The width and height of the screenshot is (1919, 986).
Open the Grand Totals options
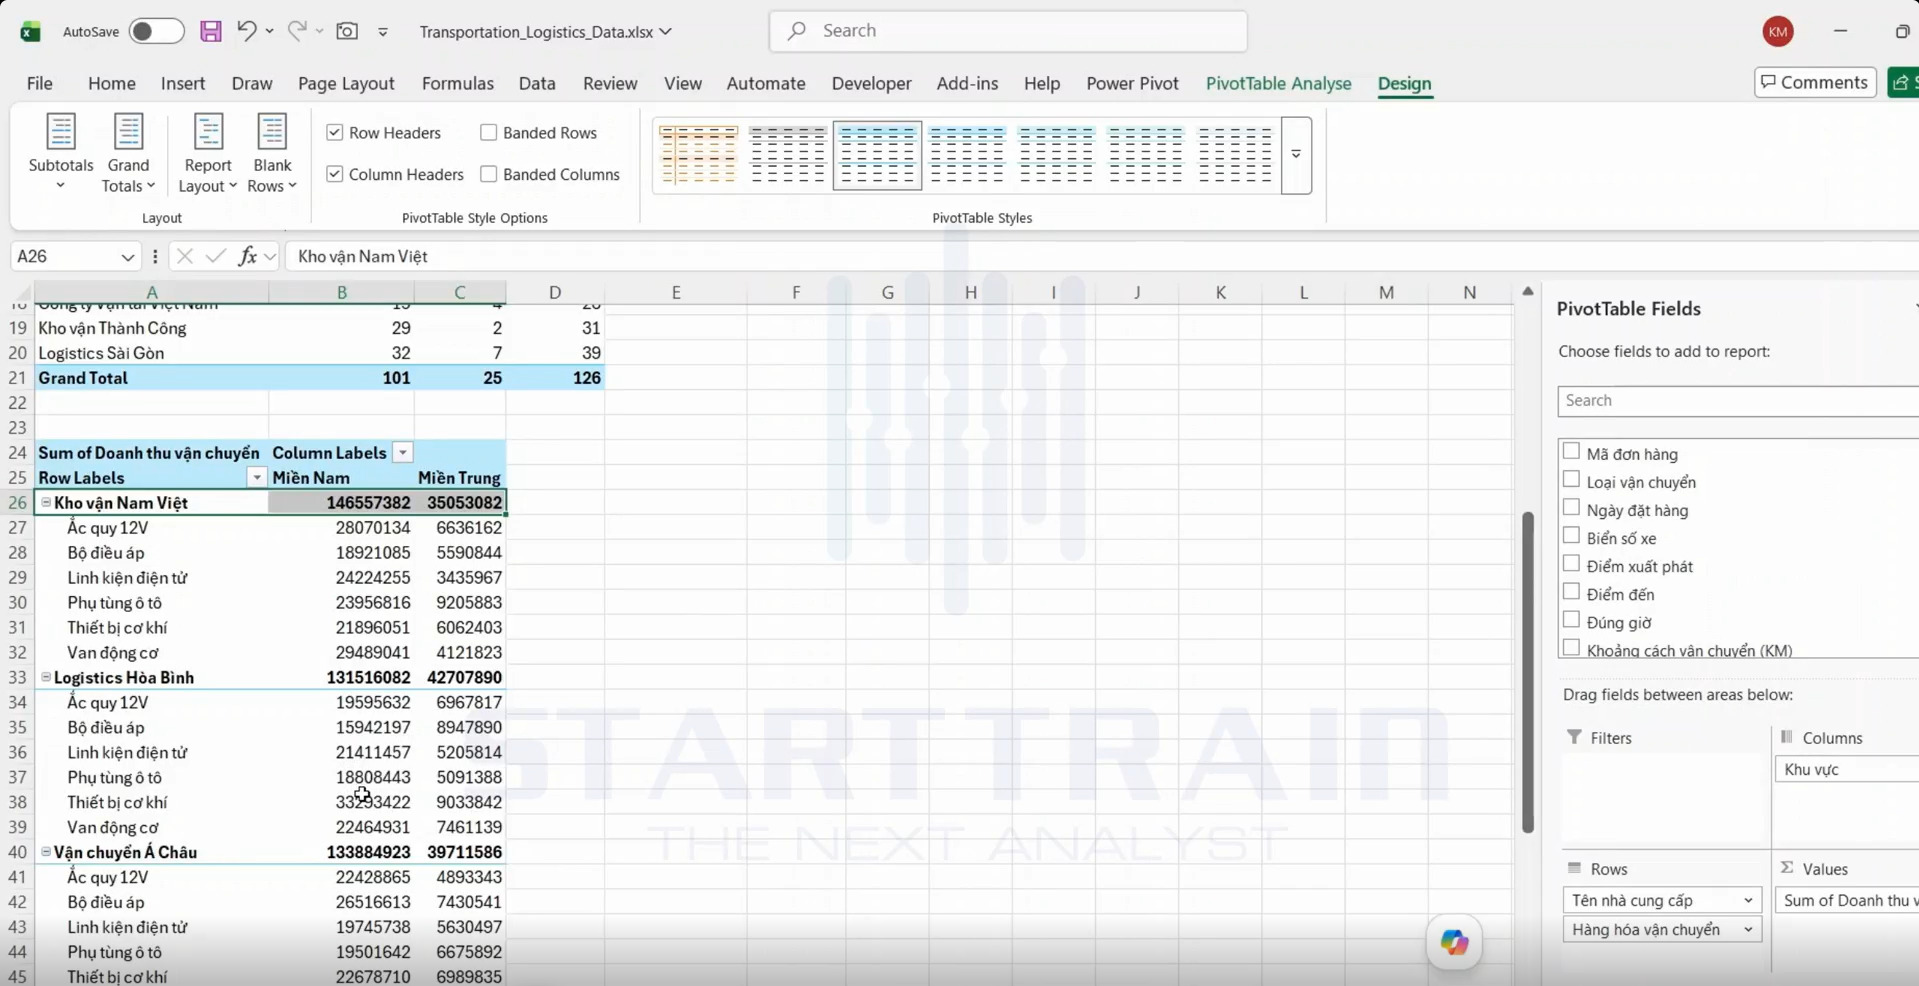click(128, 153)
